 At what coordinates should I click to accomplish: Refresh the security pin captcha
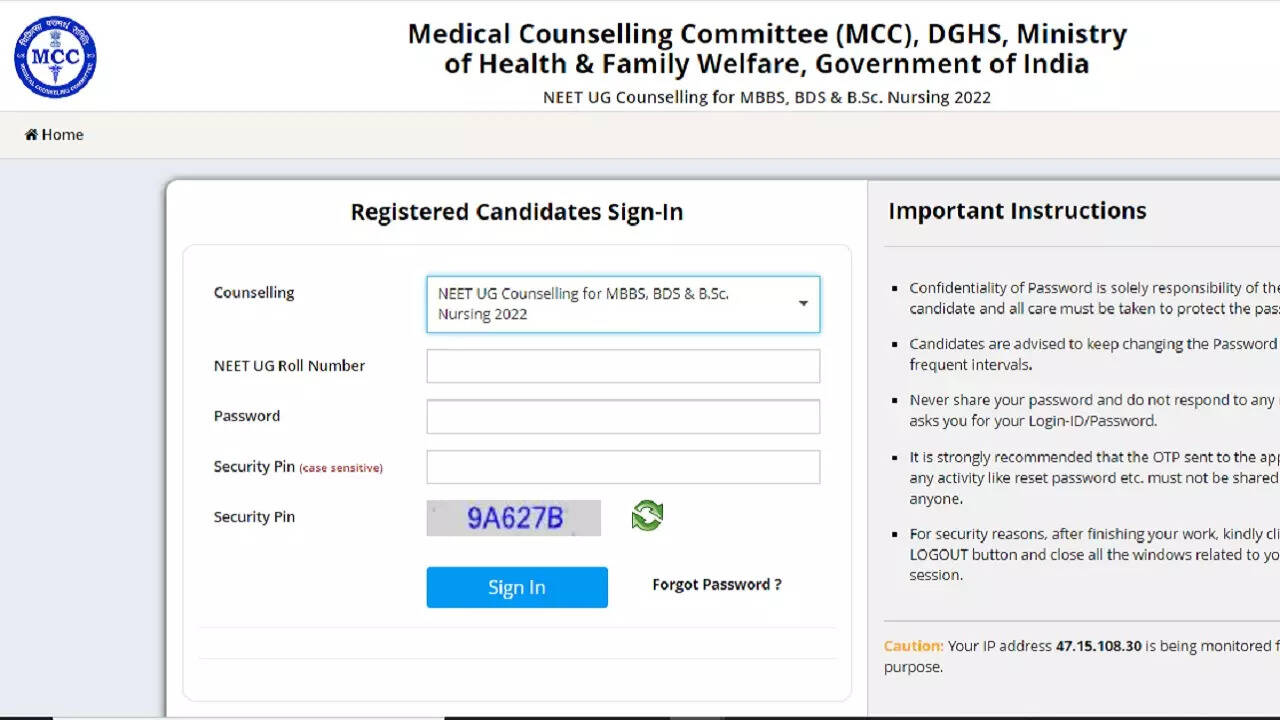(x=647, y=516)
